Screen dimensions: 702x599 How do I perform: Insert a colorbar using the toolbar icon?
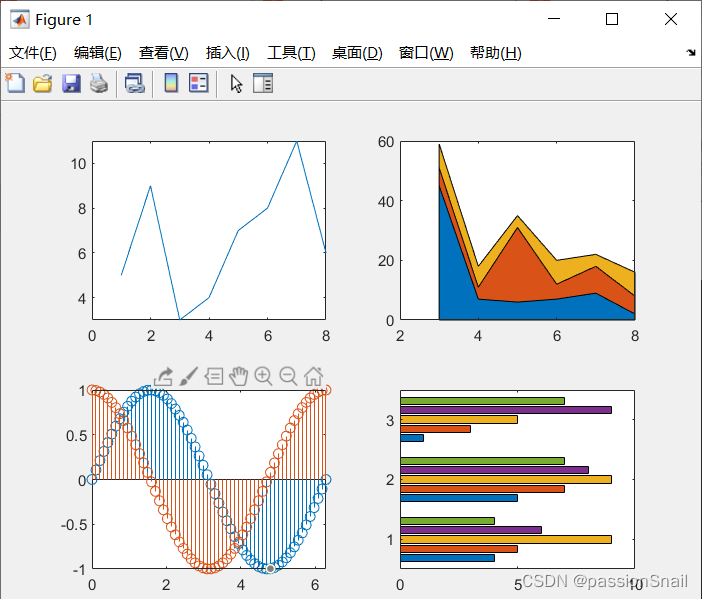point(171,83)
